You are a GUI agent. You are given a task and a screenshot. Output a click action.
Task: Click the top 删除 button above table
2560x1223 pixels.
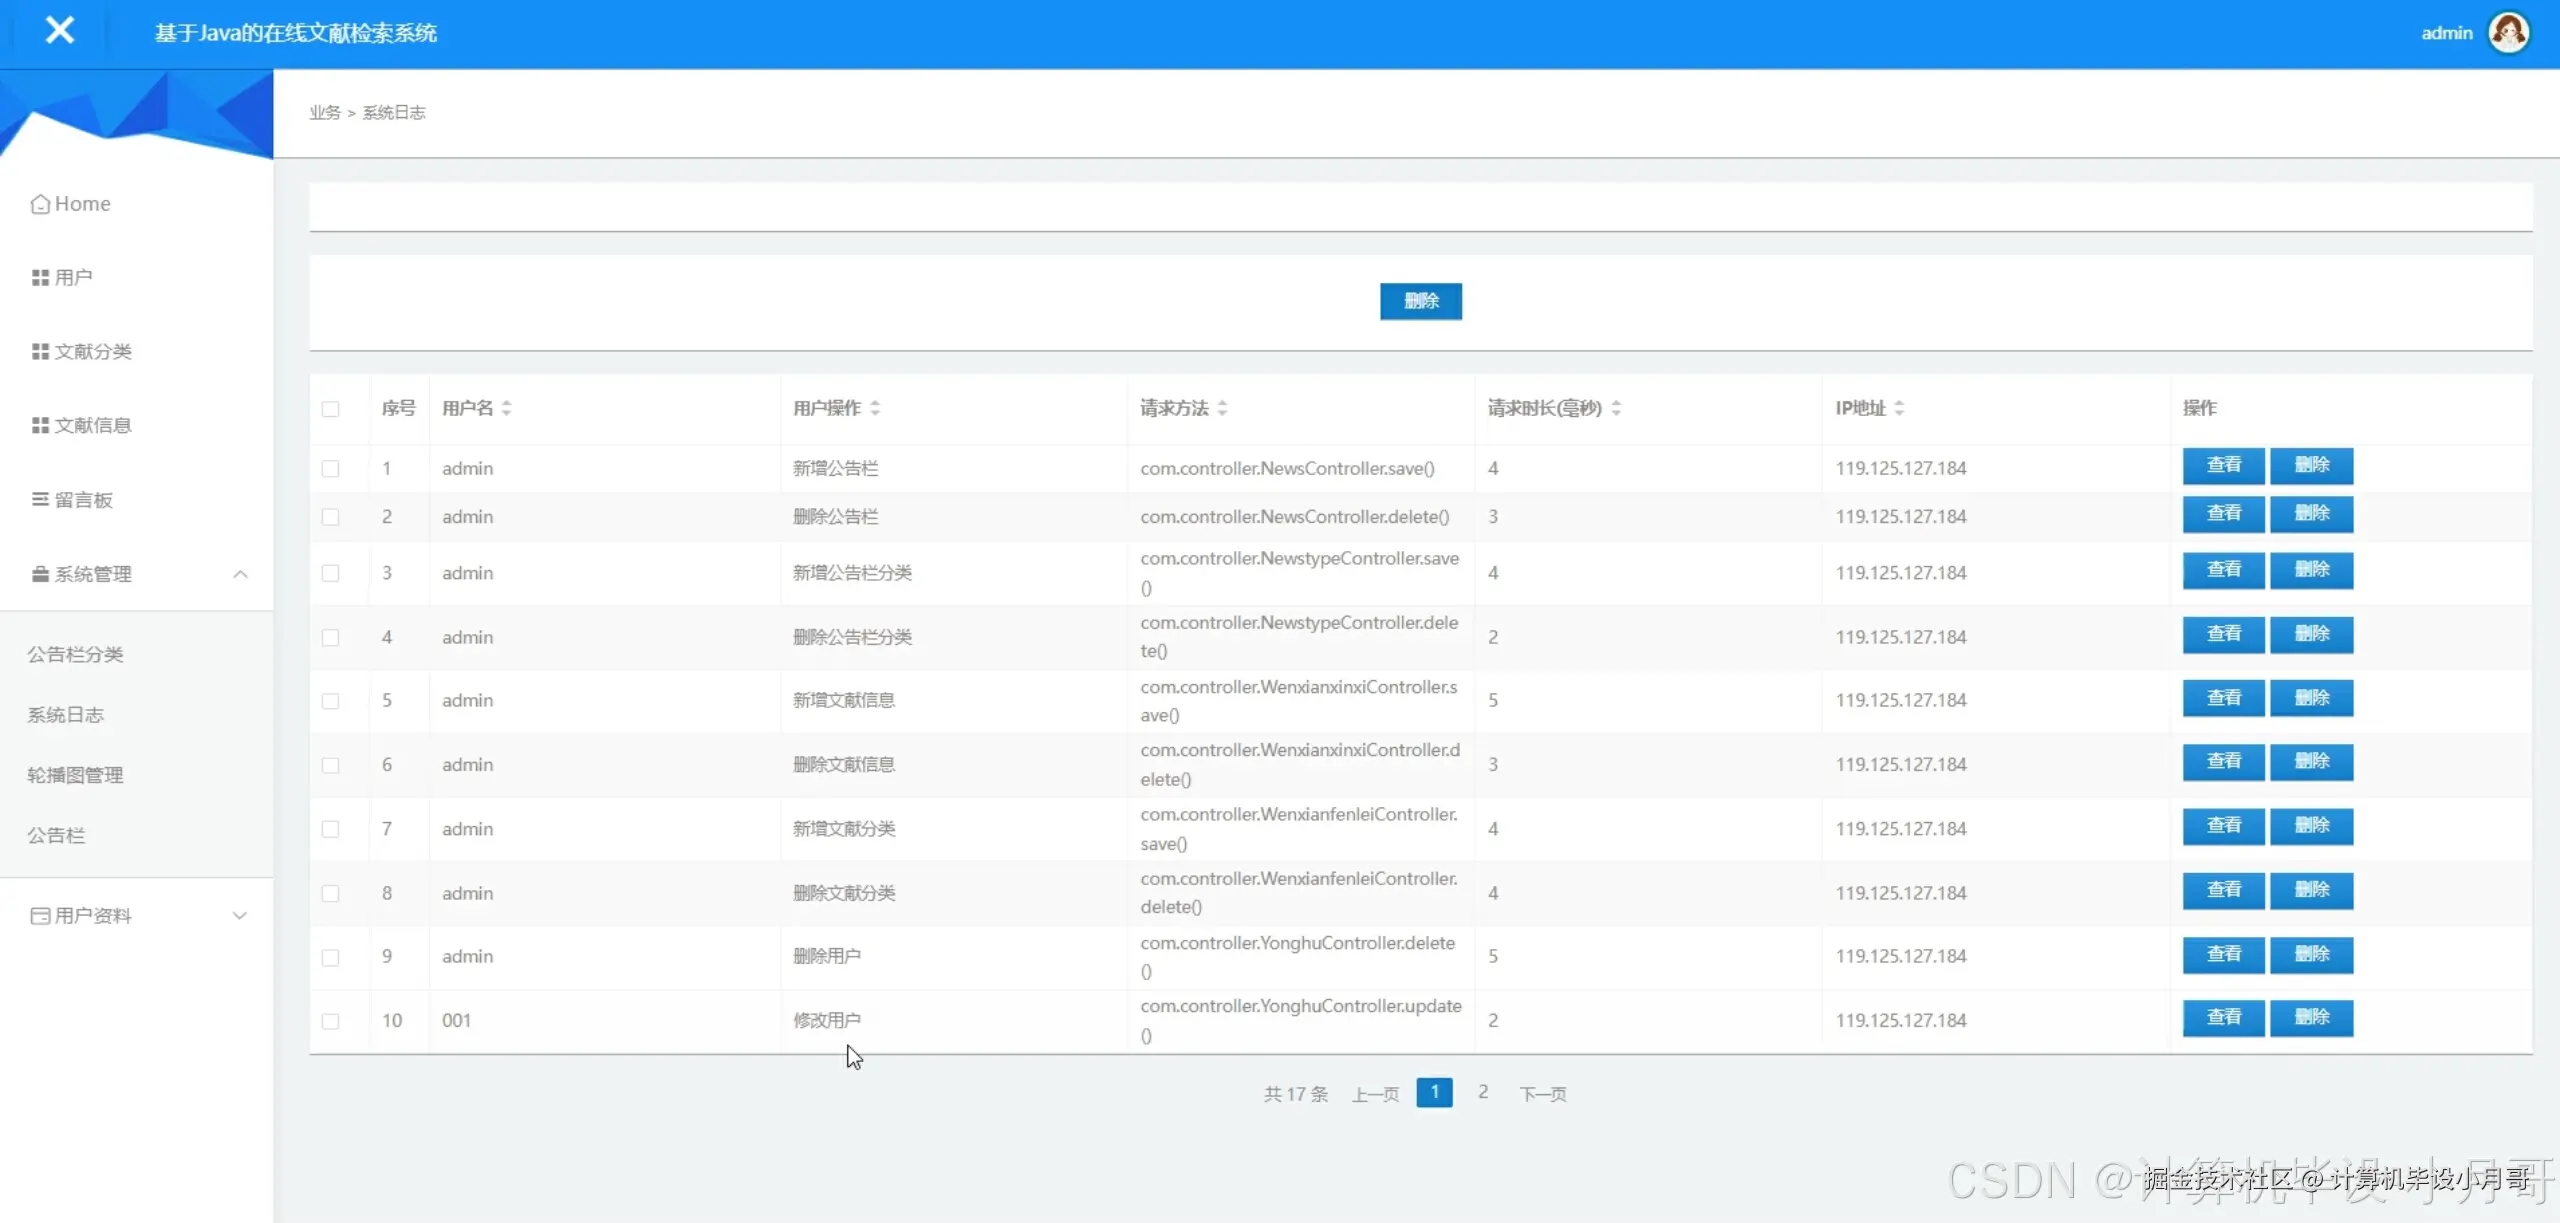tap(1420, 301)
